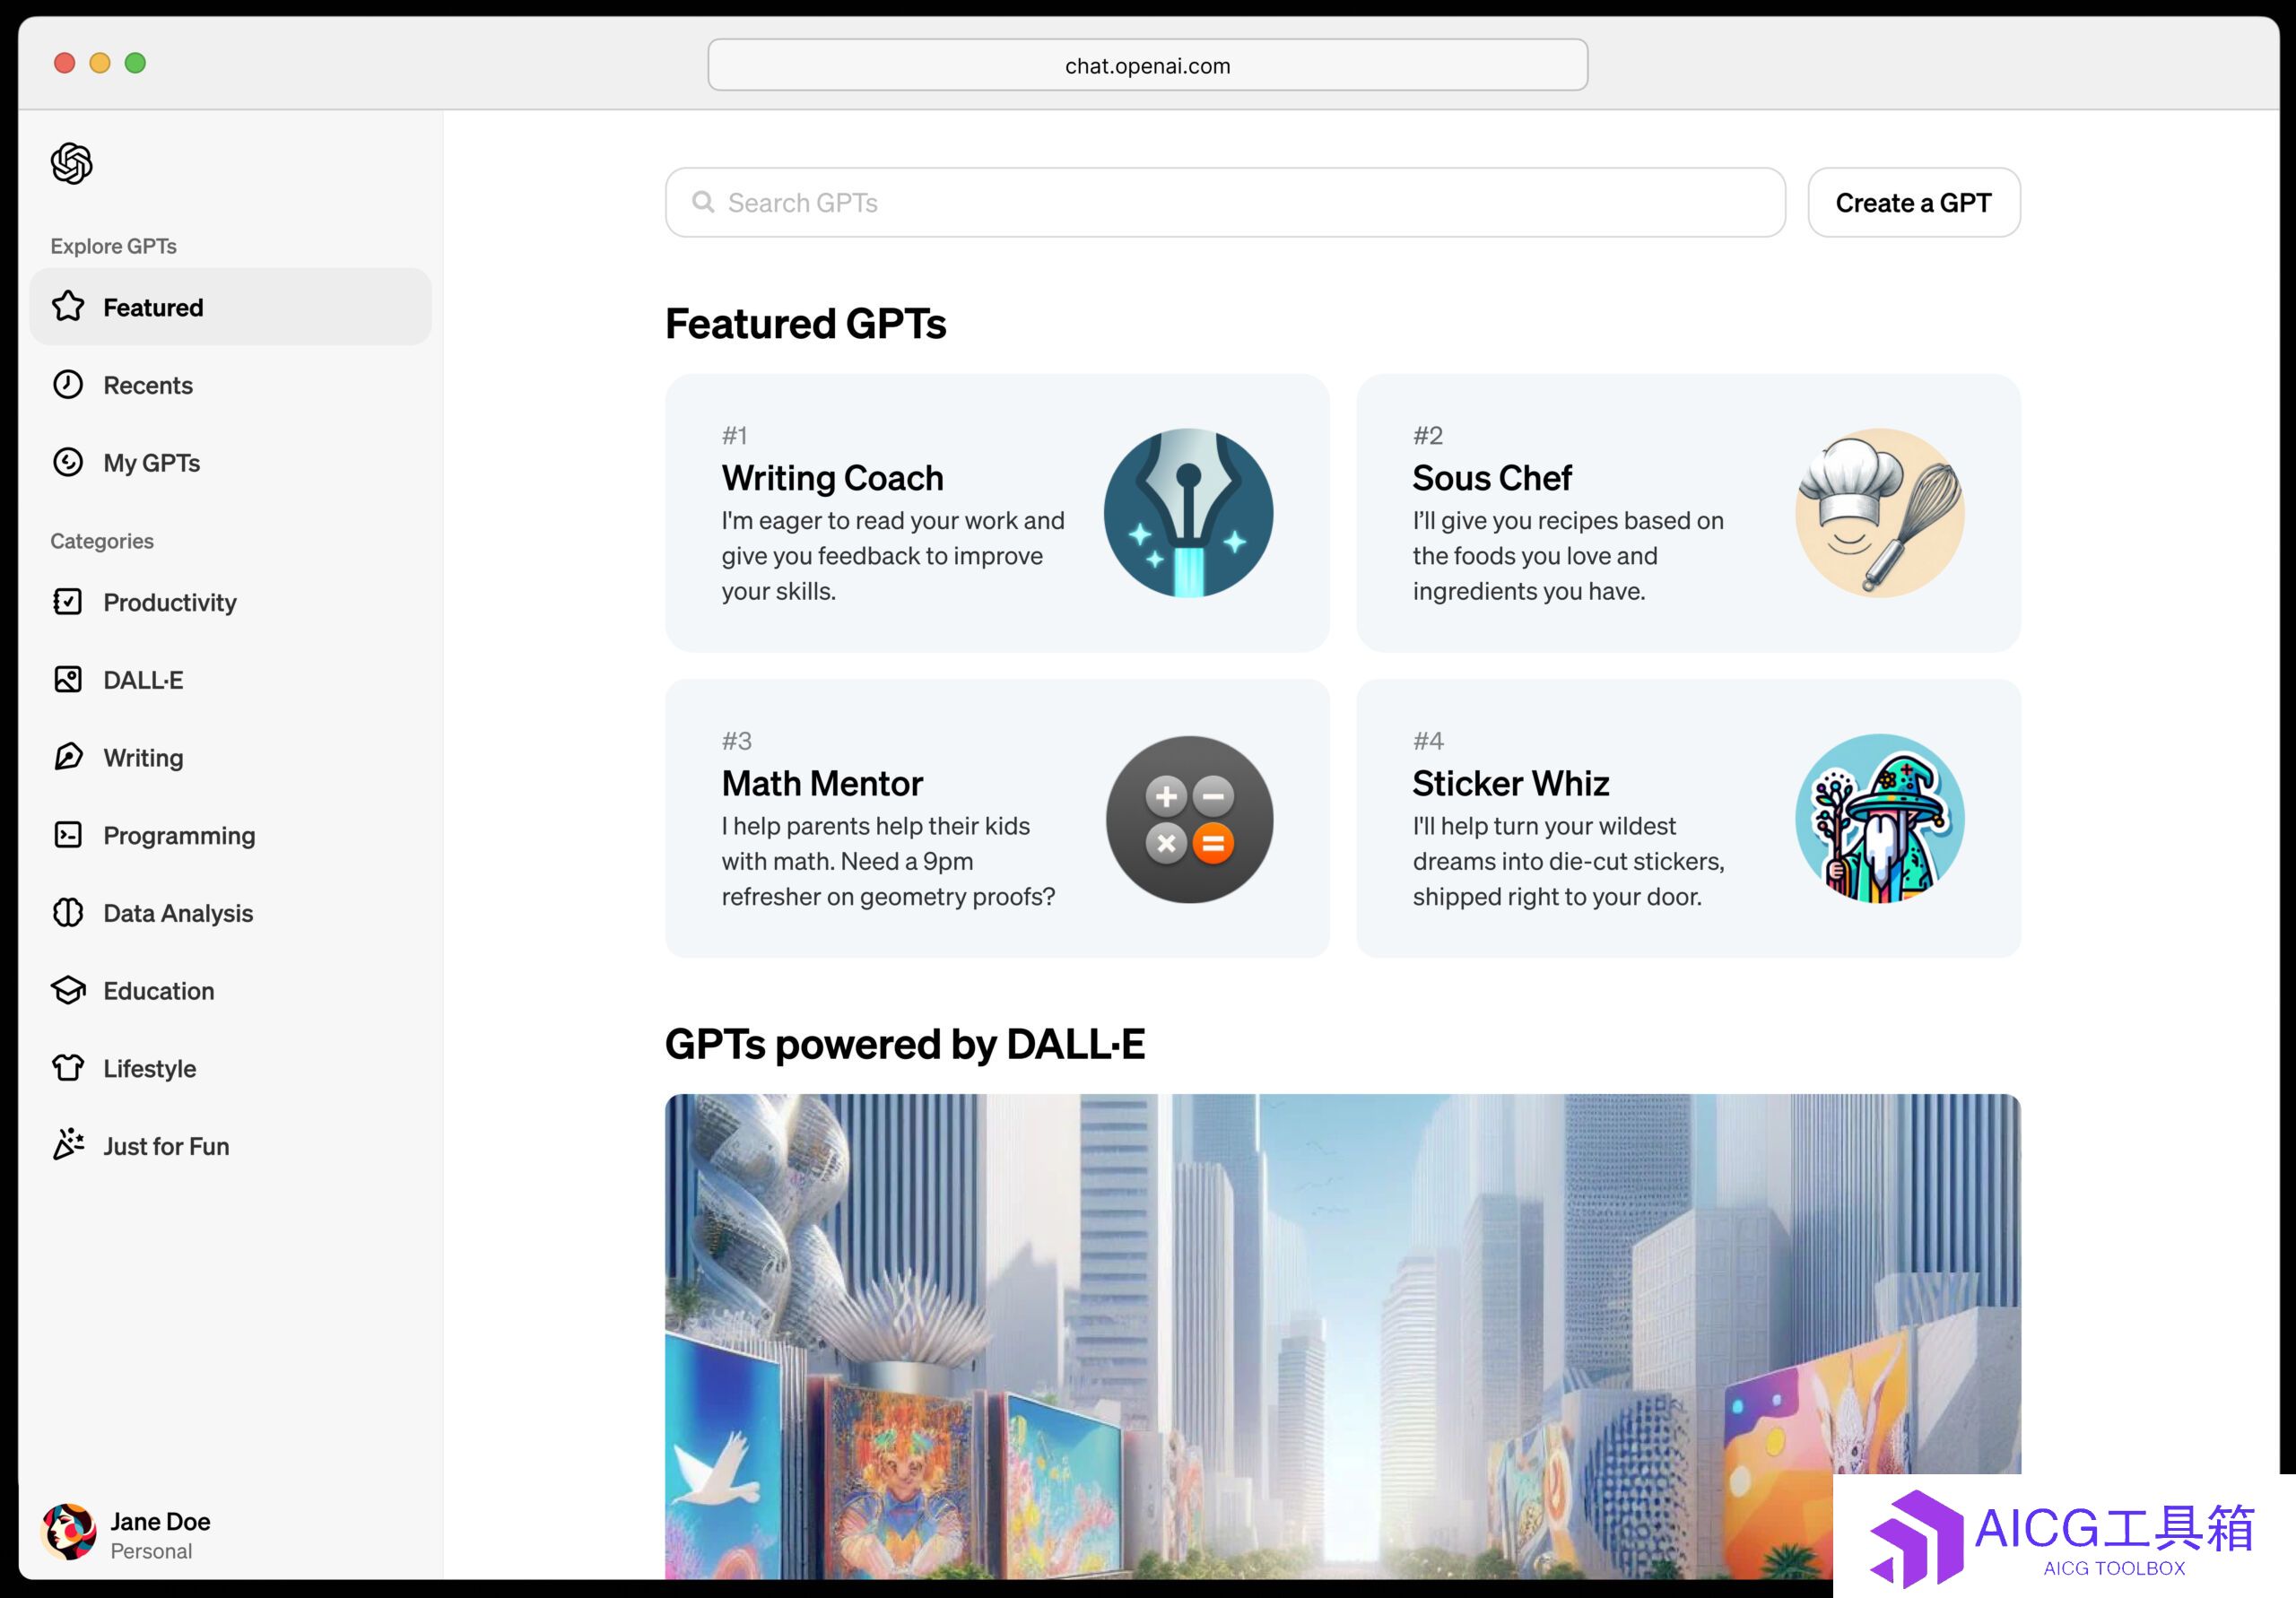Viewport: 2296px width, 1598px height.
Task: Select the Writing category
Action: (x=231, y=758)
